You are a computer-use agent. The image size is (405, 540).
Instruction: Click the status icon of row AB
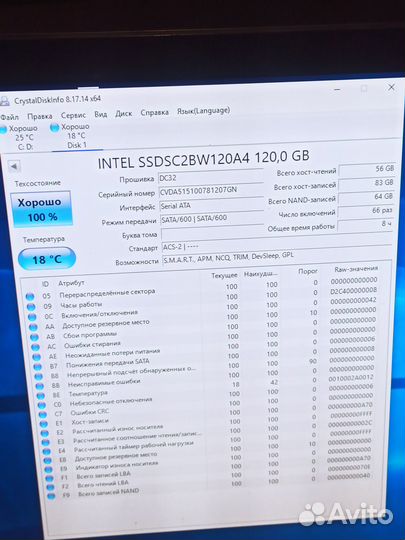coord(34,337)
